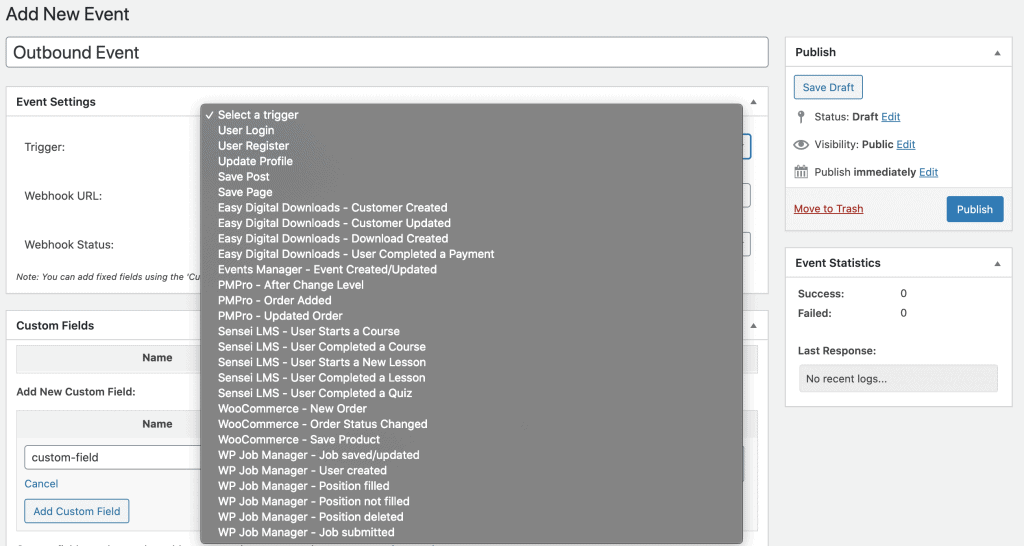
Task: Click the Visibility eye icon
Action: [801, 144]
